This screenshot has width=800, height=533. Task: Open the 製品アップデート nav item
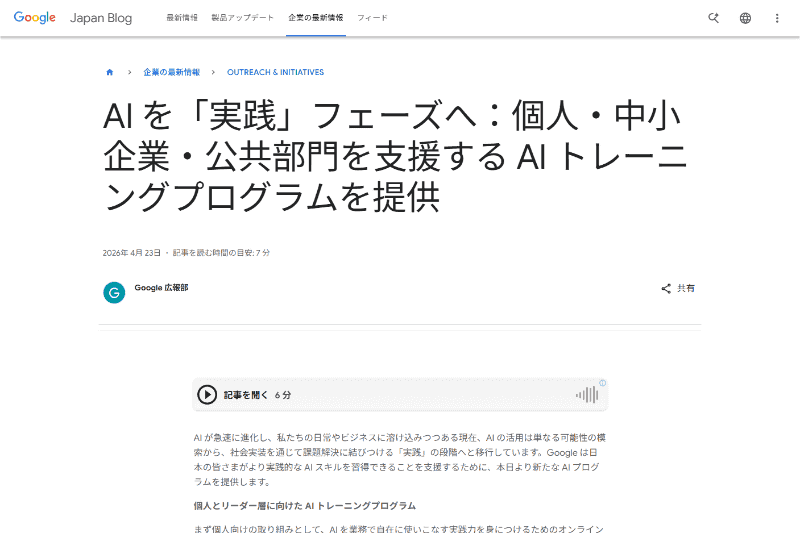[243, 18]
